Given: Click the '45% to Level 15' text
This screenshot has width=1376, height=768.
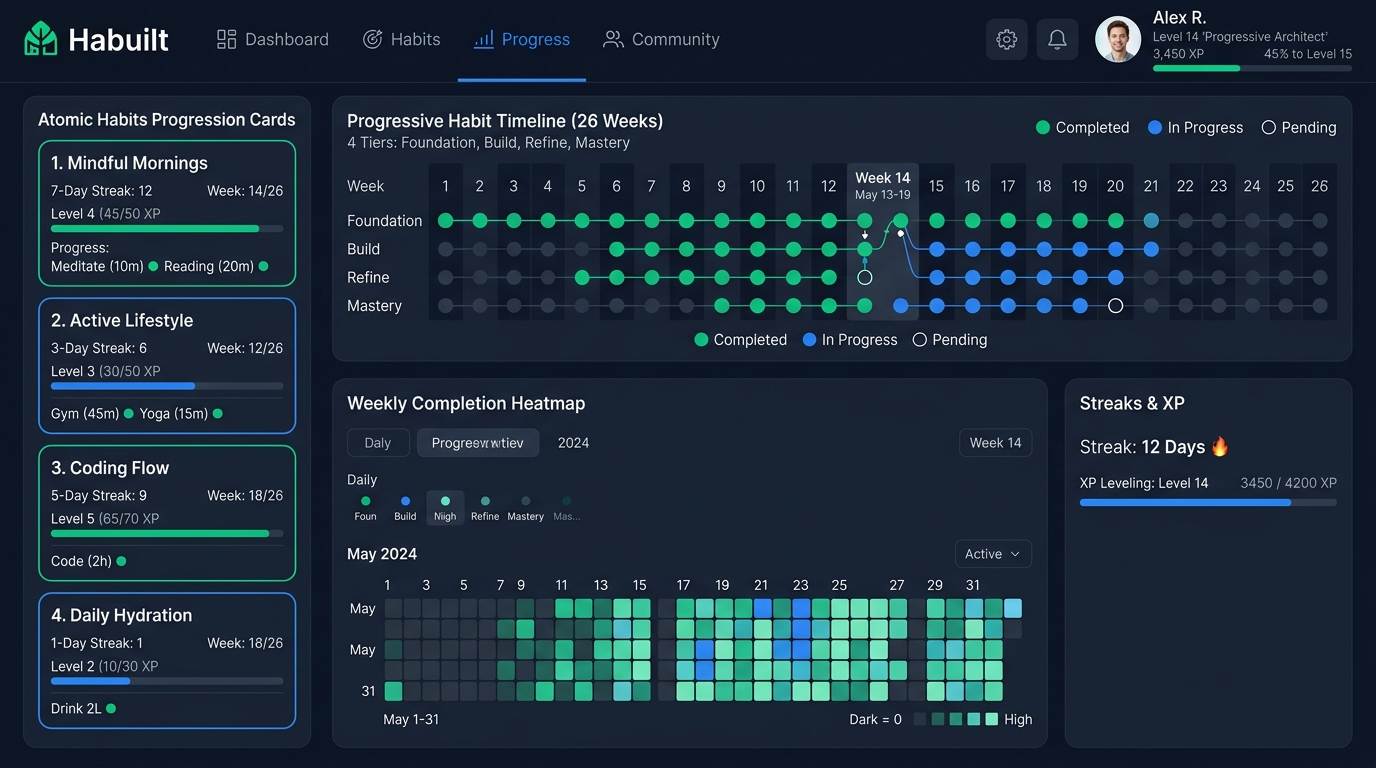Looking at the screenshot, I should click(x=1308, y=54).
